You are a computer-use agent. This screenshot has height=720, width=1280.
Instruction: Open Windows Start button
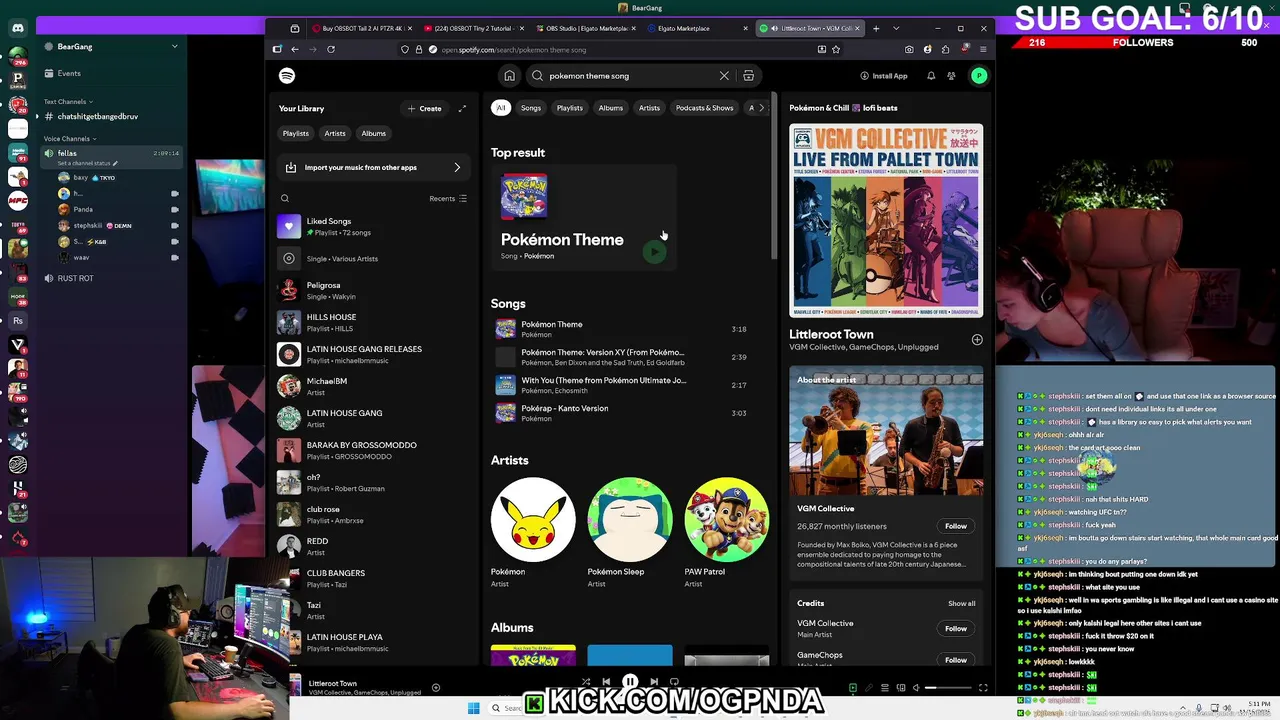(473, 708)
